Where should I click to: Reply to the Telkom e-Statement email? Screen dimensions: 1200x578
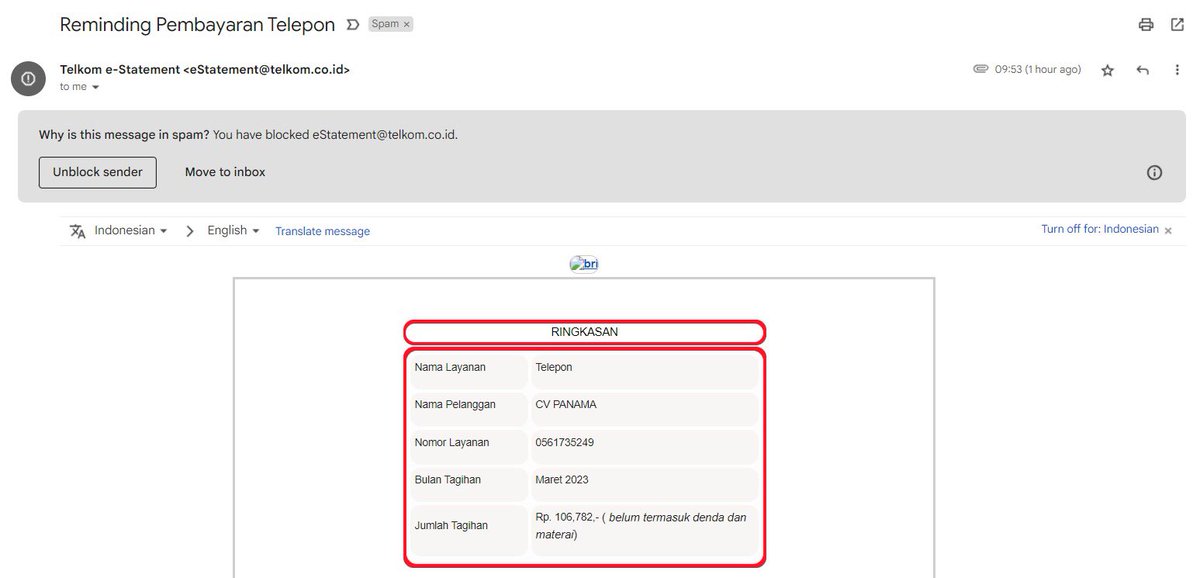tap(1143, 71)
